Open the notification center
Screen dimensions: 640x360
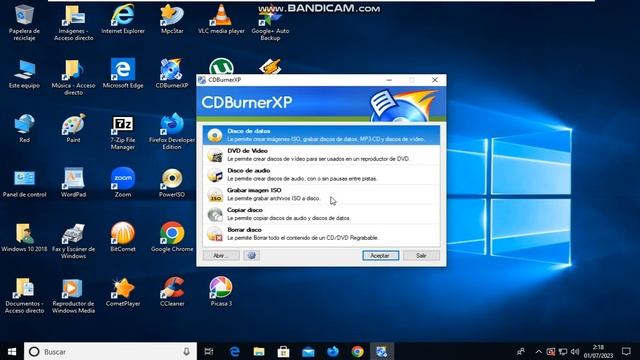tap(626, 351)
